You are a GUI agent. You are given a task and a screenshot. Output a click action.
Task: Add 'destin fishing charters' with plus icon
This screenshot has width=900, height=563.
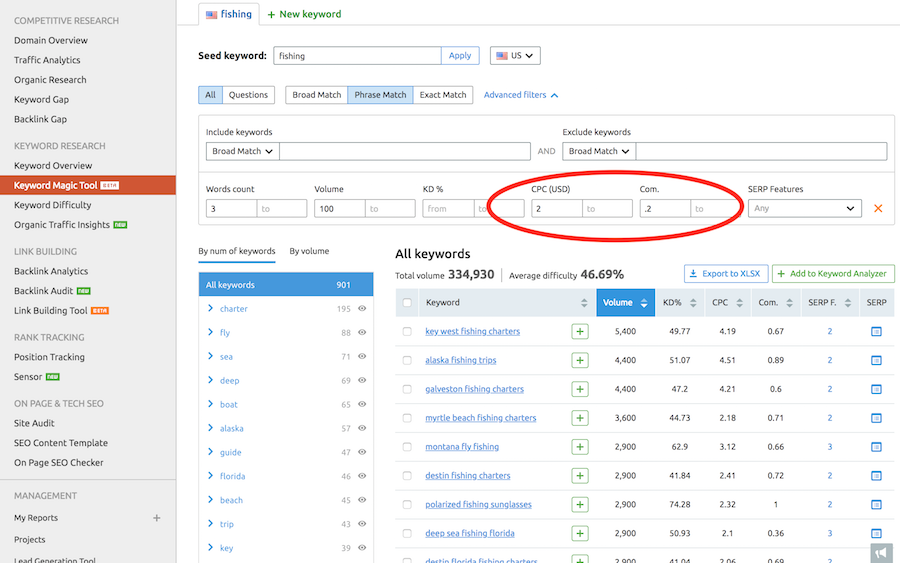(x=580, y=475)
